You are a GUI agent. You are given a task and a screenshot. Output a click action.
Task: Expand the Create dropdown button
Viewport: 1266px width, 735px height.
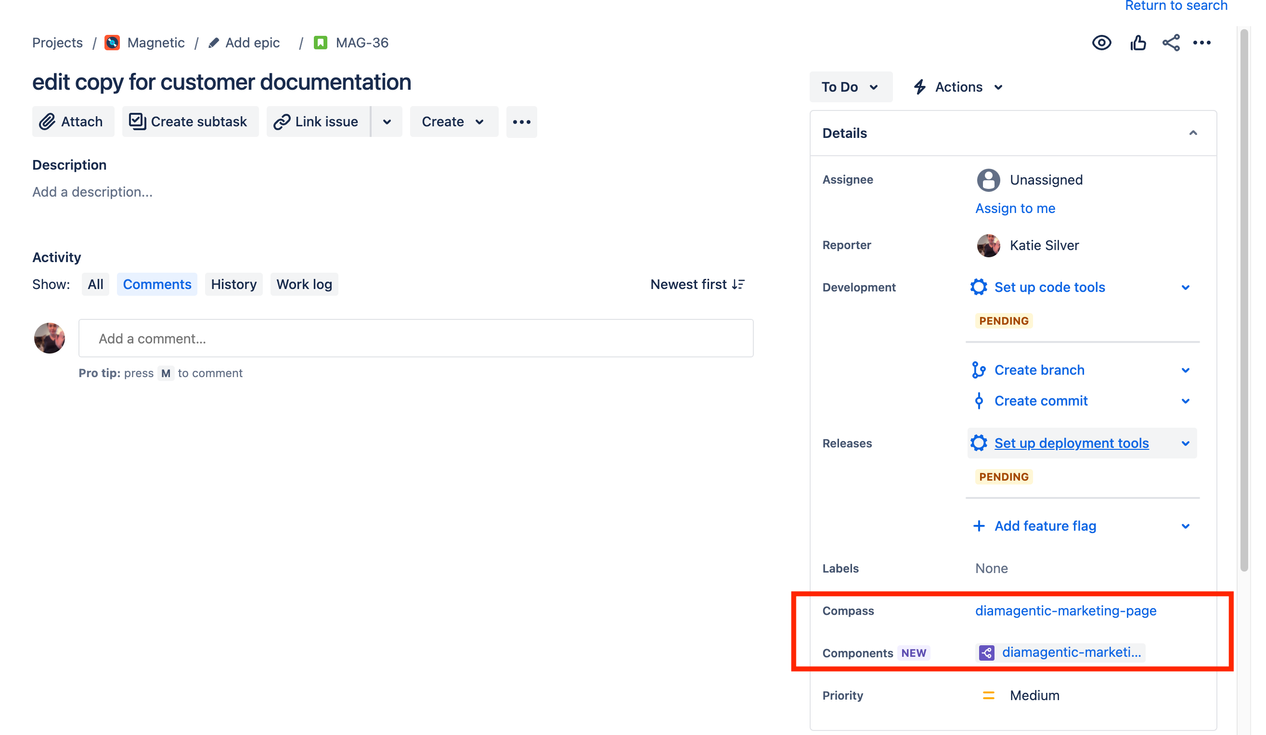[x=454, y=122]
